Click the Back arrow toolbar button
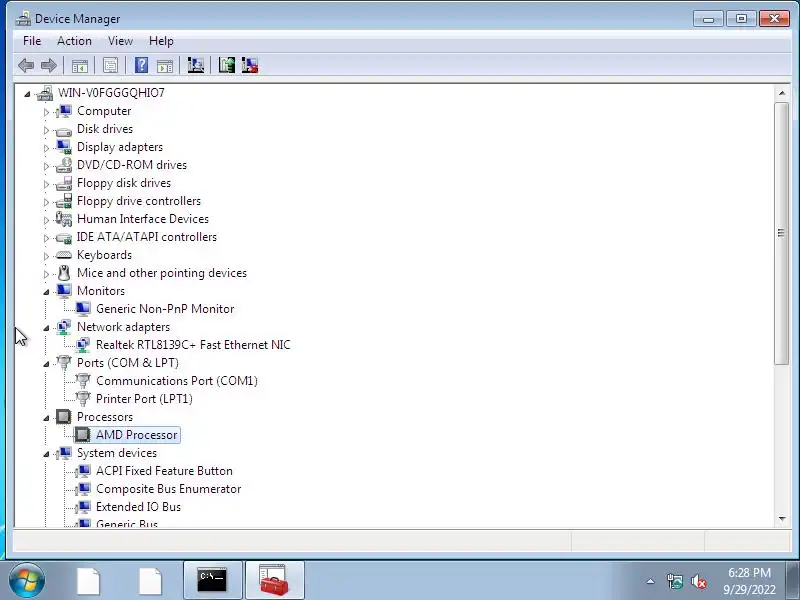Image resolution: width=800 pixels, height=600 pixels. tap(26, 65)
